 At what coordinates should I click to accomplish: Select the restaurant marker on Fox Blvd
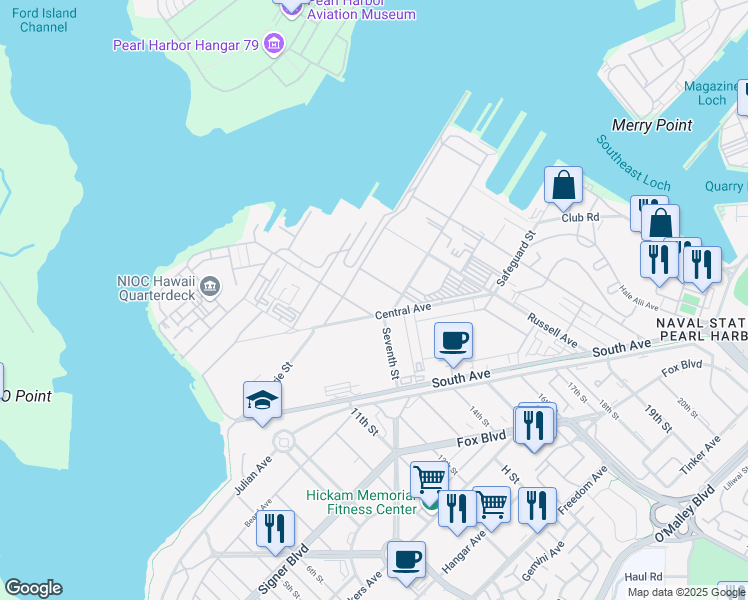pyautogui.click(x=534, y=427)
